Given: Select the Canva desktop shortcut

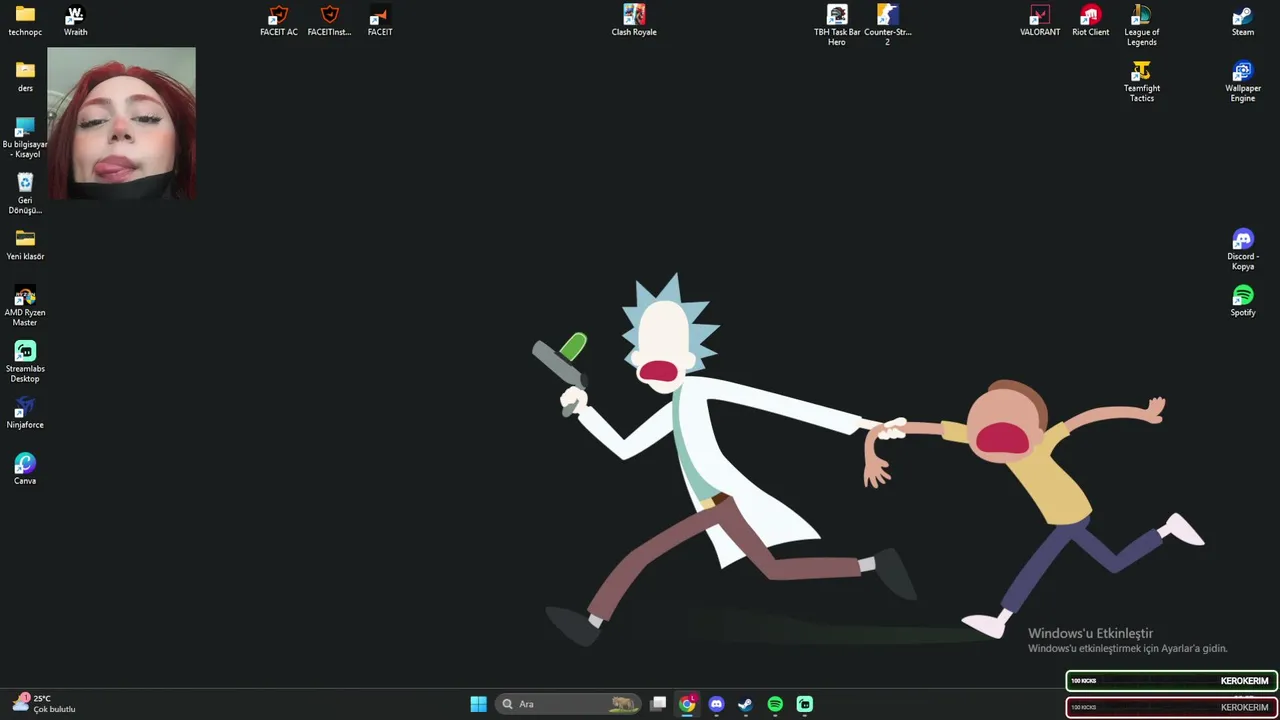Looking at the screenshot, I should tap(25, 469).
